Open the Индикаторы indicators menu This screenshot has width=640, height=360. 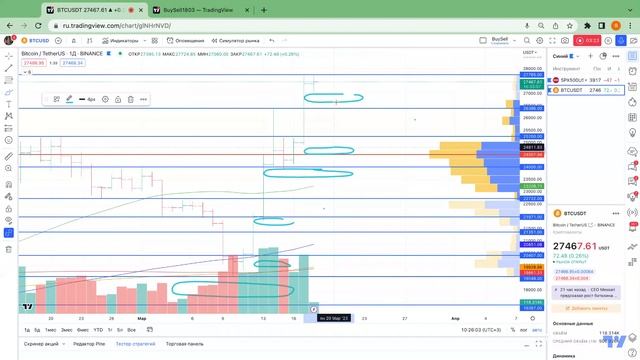tap(120, 40)
